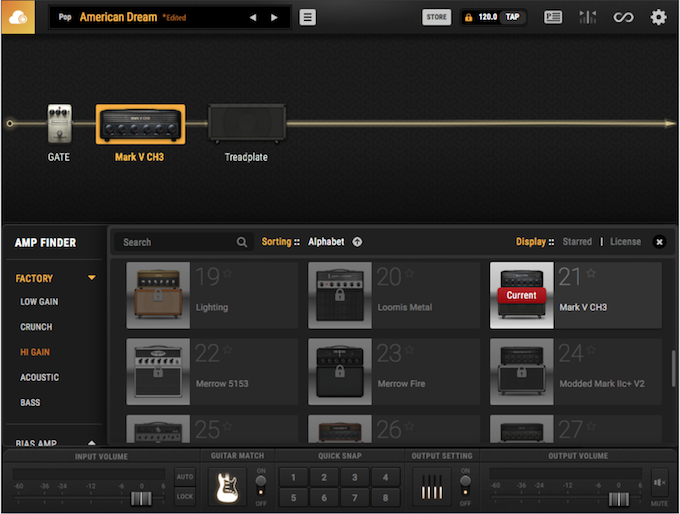Star the Lighting amp

point(228,273)
